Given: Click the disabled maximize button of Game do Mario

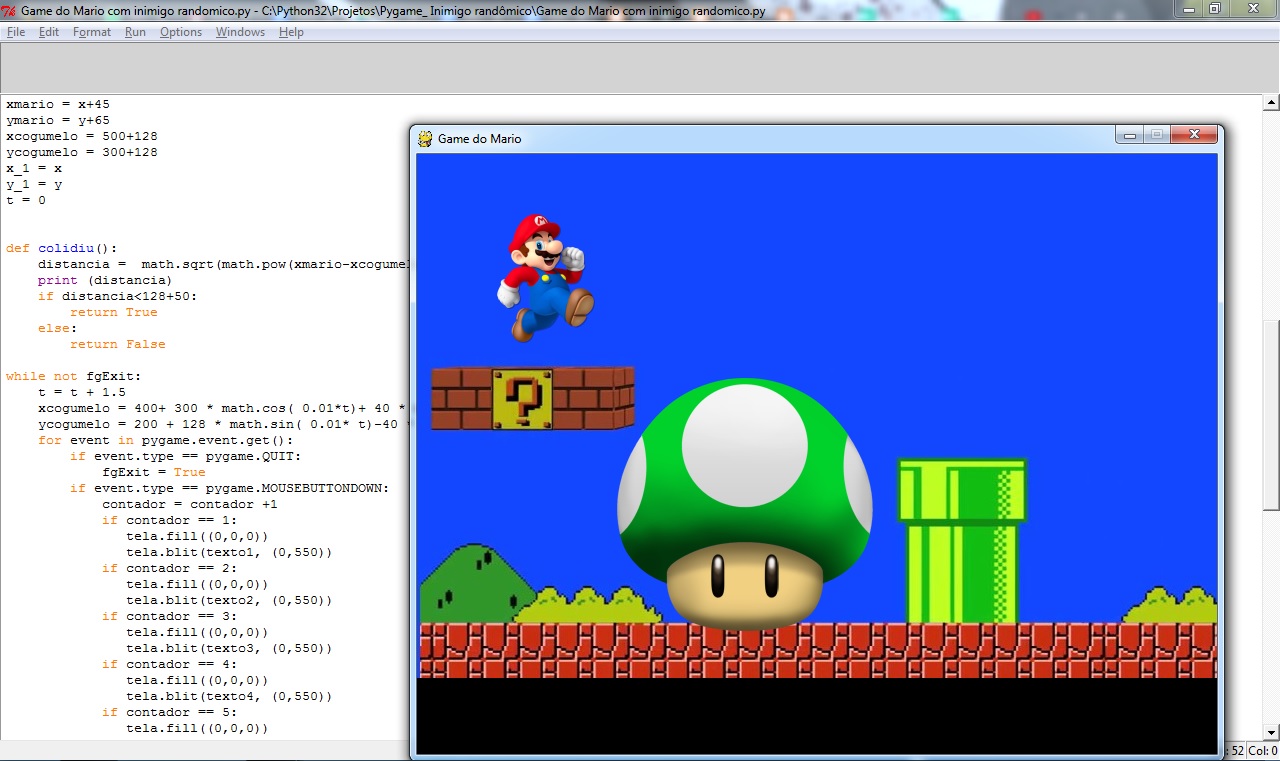Looking at the screenshot, I should click(x=1157, y=135).
